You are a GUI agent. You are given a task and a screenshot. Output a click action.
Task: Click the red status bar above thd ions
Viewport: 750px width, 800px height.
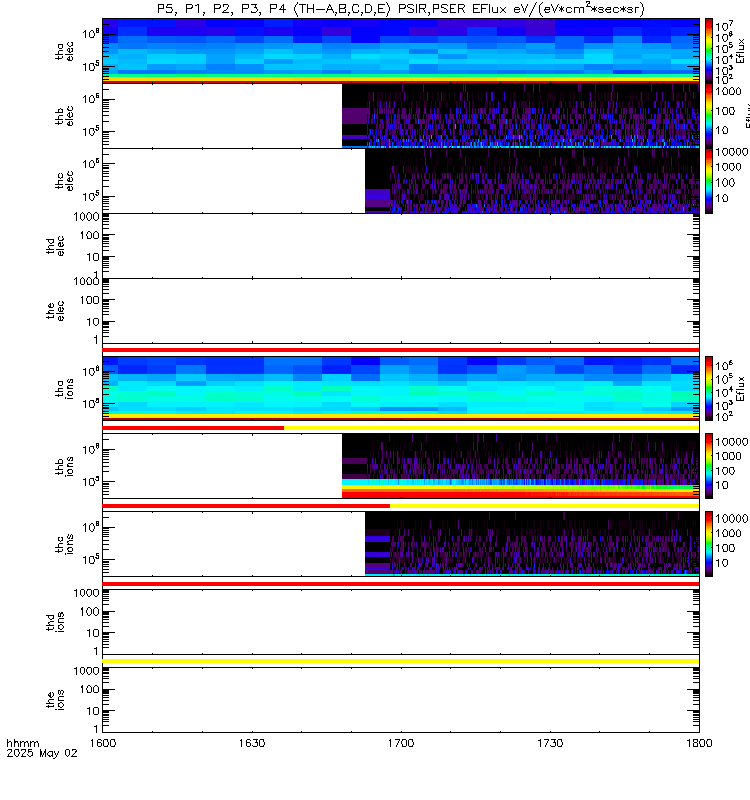(401, 584)
